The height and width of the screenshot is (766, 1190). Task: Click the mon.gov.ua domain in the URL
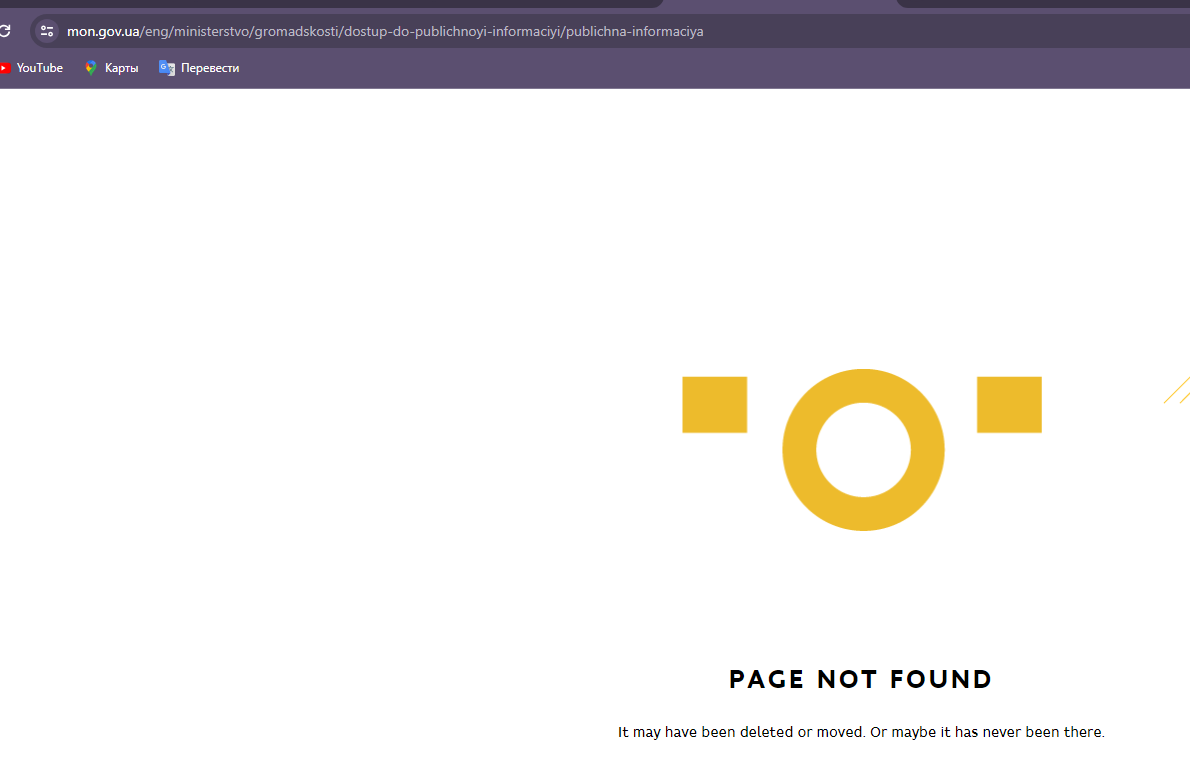pyautogui.click(x=103, y=31)
